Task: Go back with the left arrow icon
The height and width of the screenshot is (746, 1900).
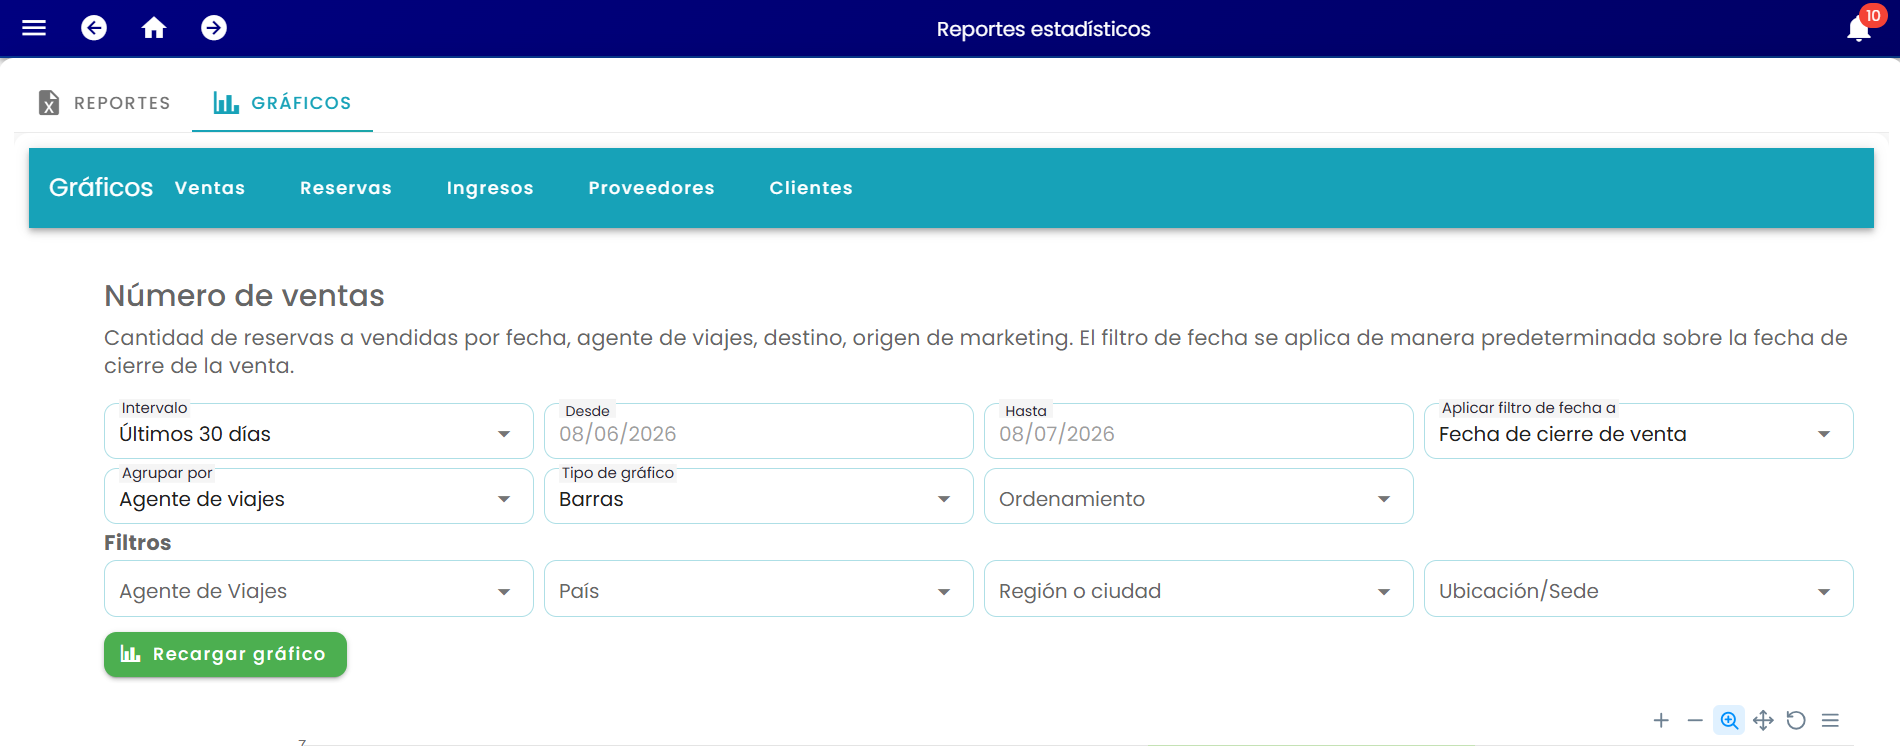Action: [x=94, y=28]
